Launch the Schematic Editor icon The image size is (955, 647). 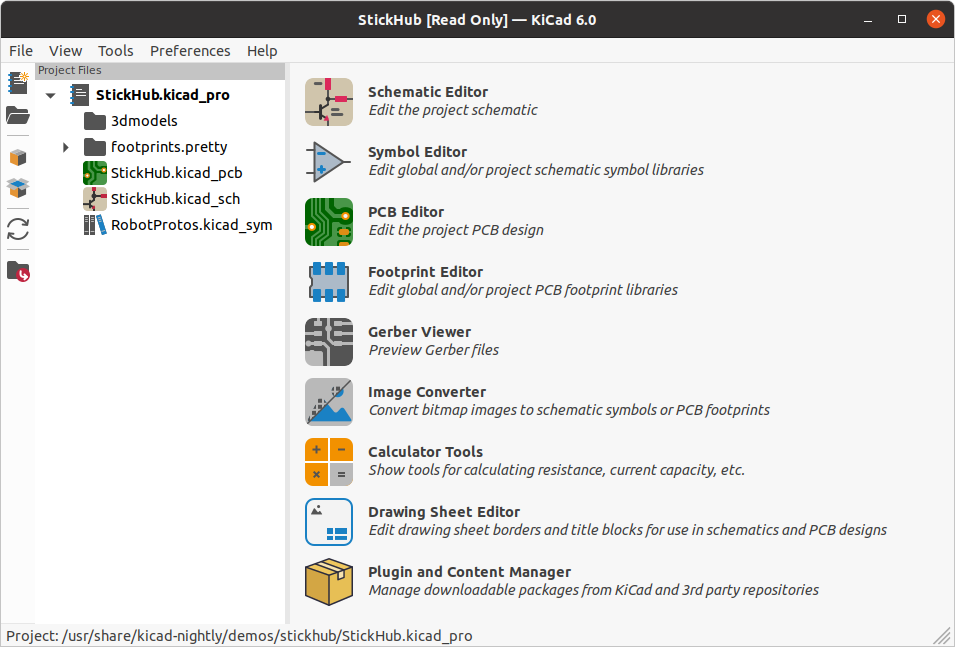click(329, 102)
